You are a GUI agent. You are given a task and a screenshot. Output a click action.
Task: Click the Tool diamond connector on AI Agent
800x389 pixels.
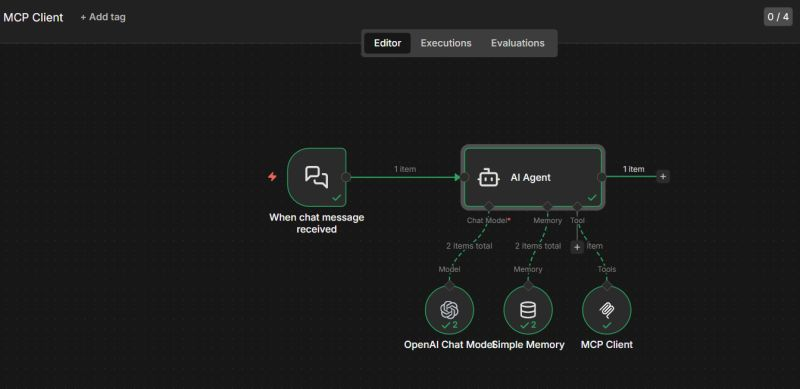click(x=578, y=206)
